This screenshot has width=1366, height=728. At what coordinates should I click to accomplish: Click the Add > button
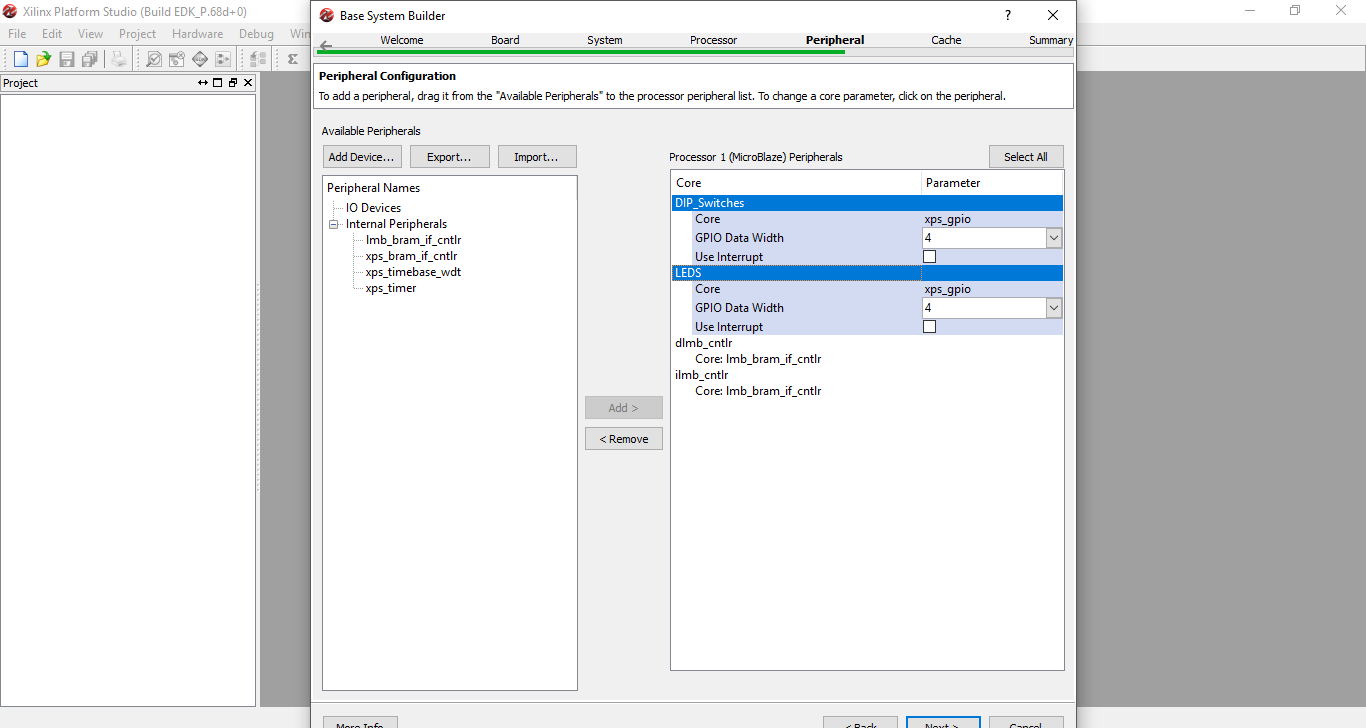(x=624, y=408)
